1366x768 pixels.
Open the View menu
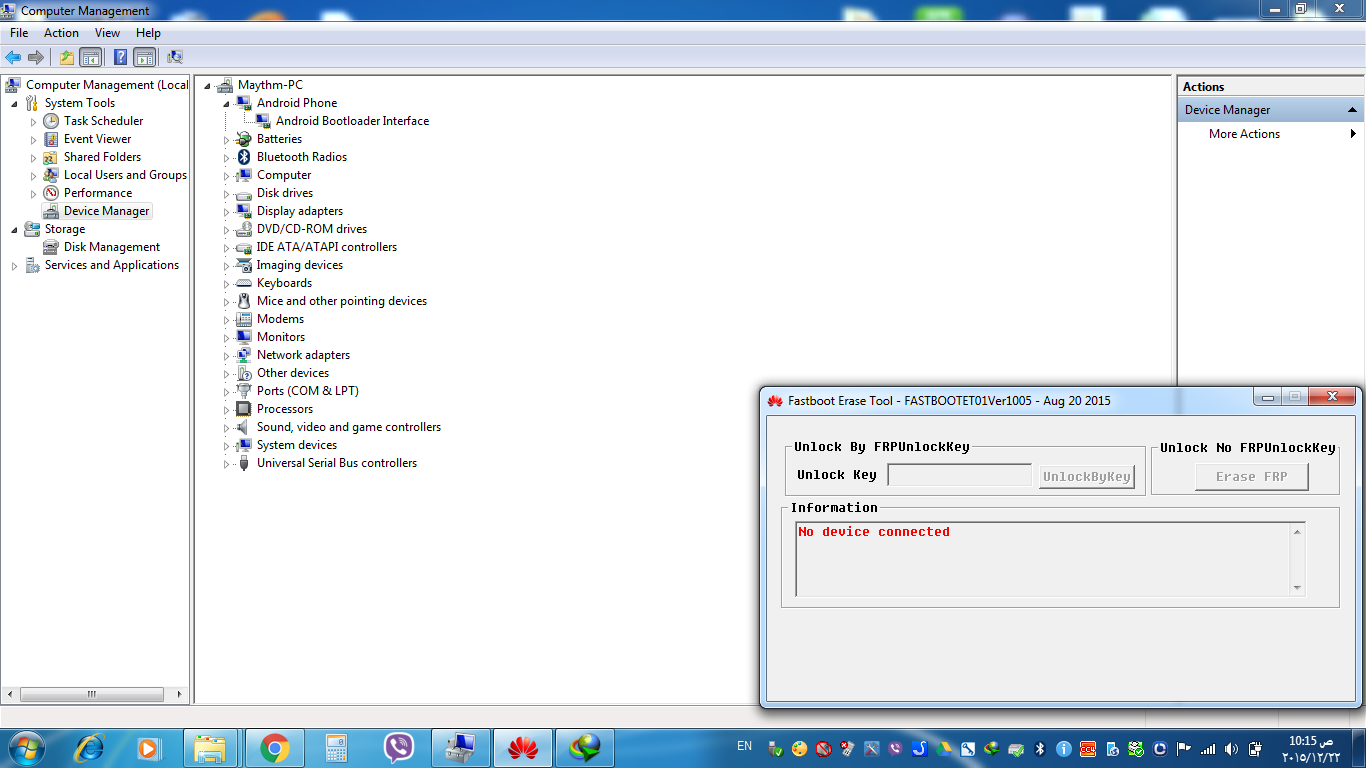tap(107, 33)
